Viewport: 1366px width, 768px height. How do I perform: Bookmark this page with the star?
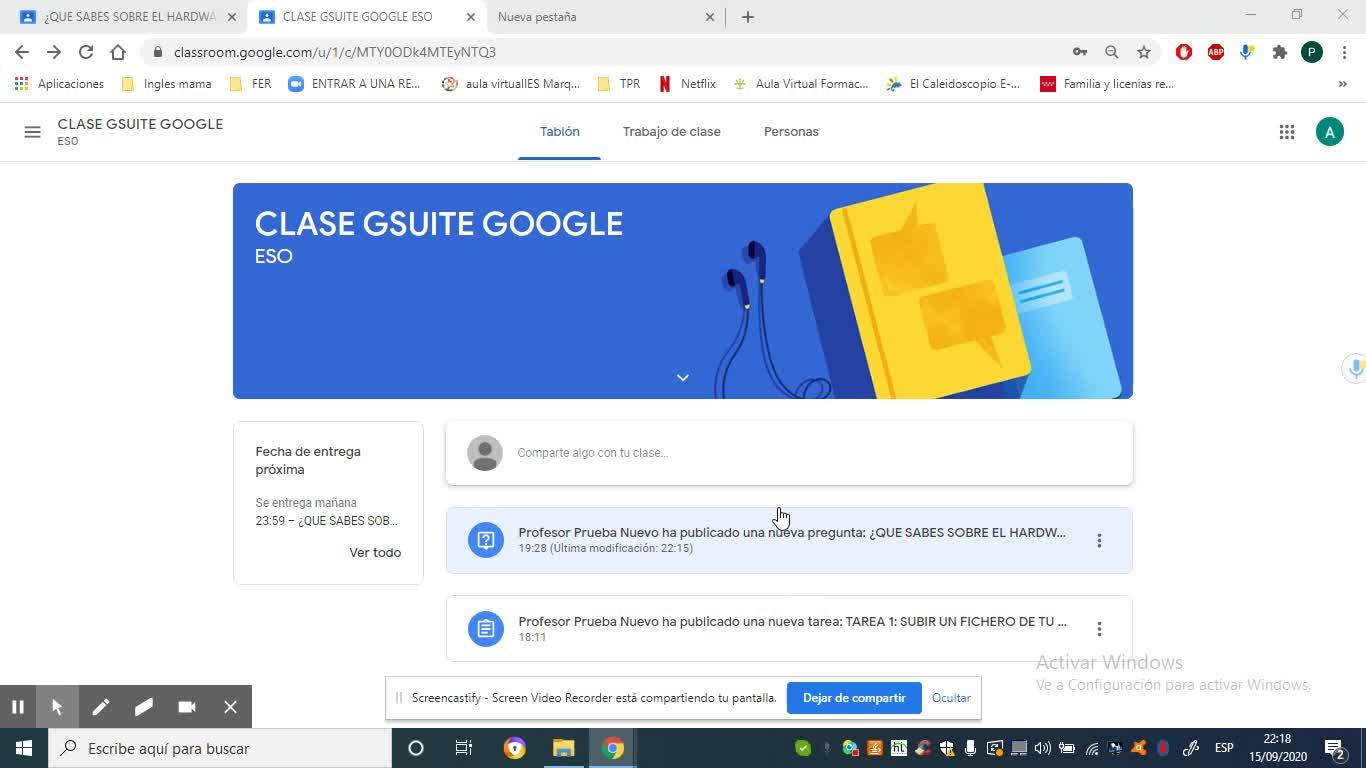click(1144, 52)
